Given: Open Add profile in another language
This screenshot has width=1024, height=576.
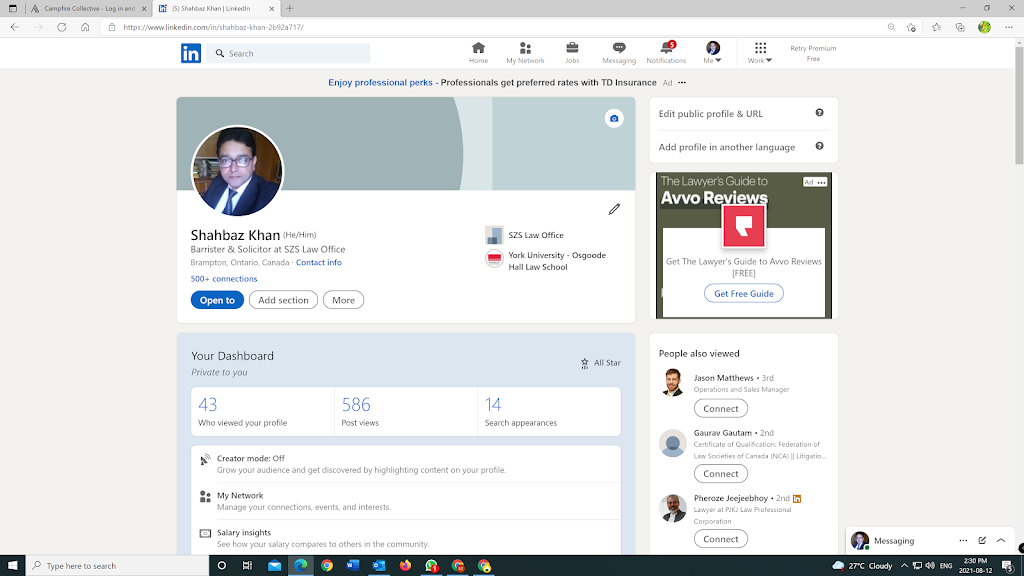Looking at the screenshot, I should [x=727, y=147].
